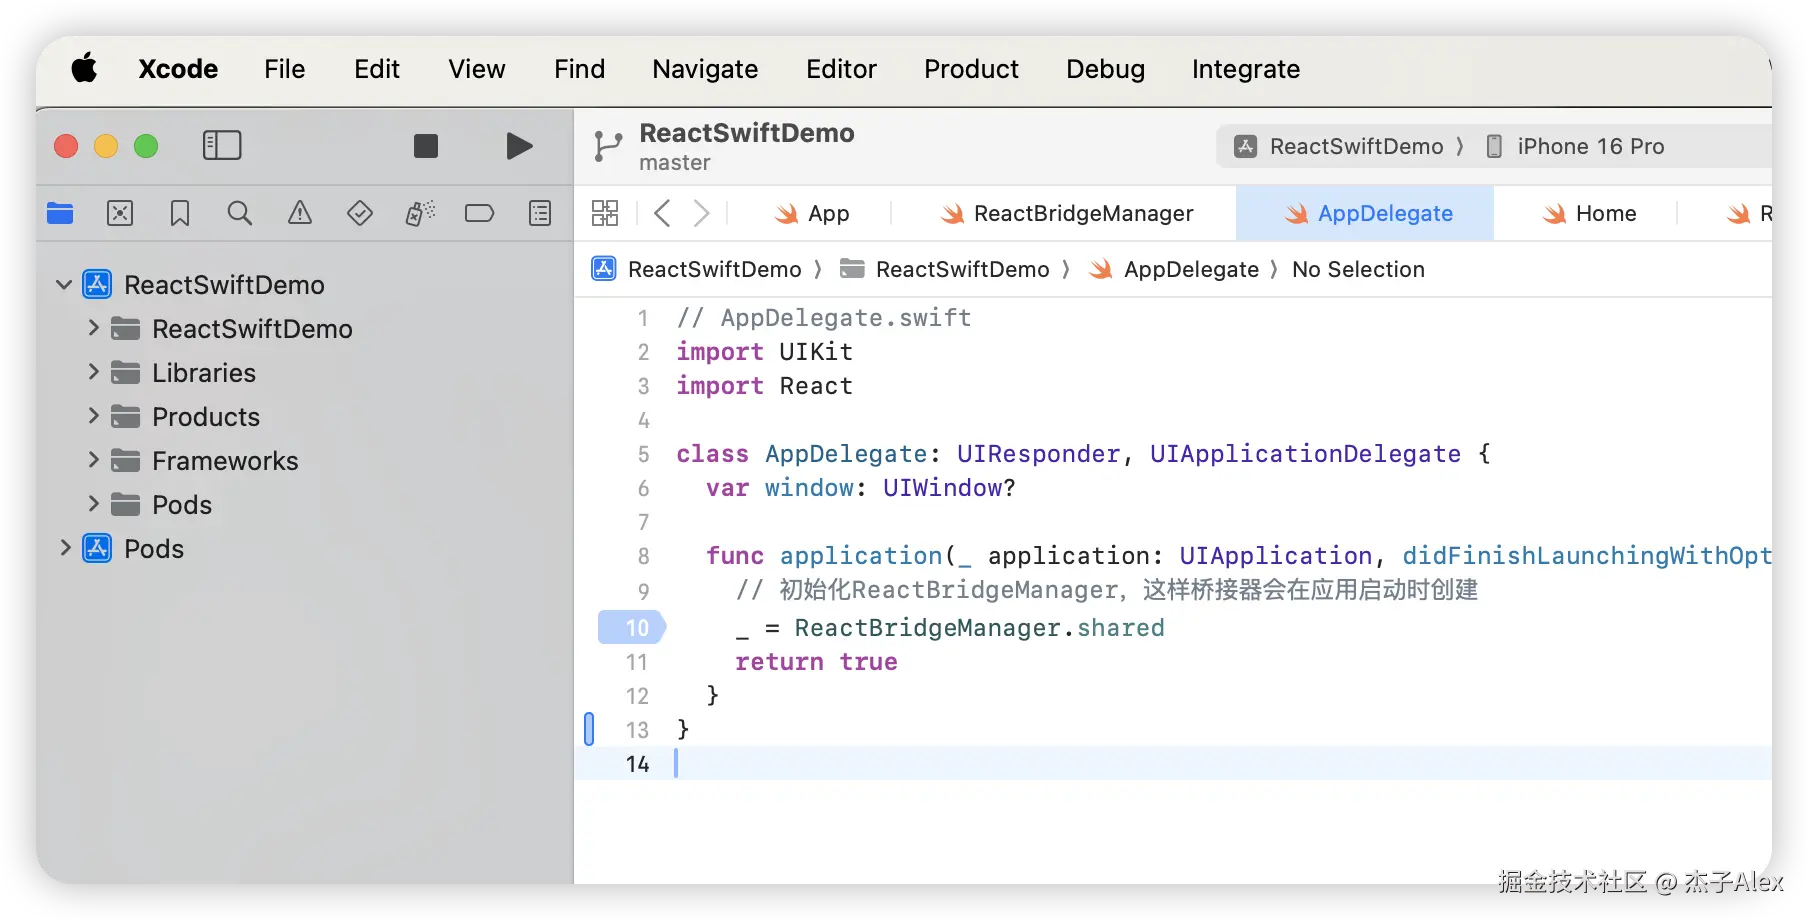Click the ReactSwiftDemo project title in toolbar
Viewport: 1808px width, 920px height.
[747, 133]
